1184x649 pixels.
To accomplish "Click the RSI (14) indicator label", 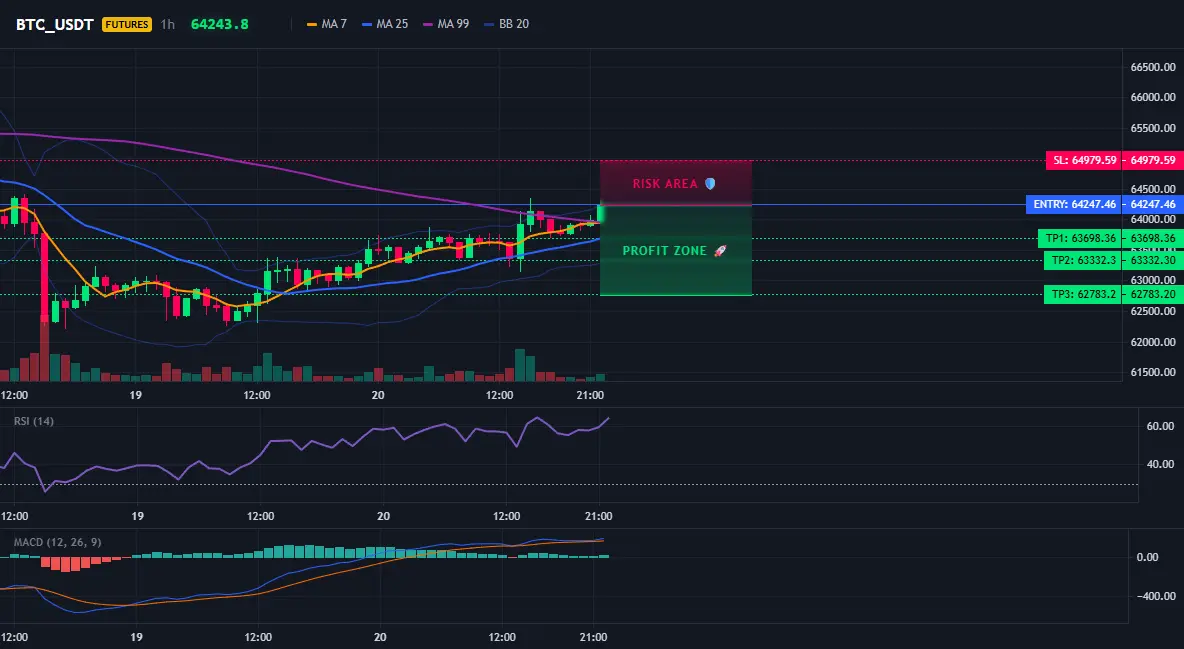I will pyautogui.click(x=34, y=421).
